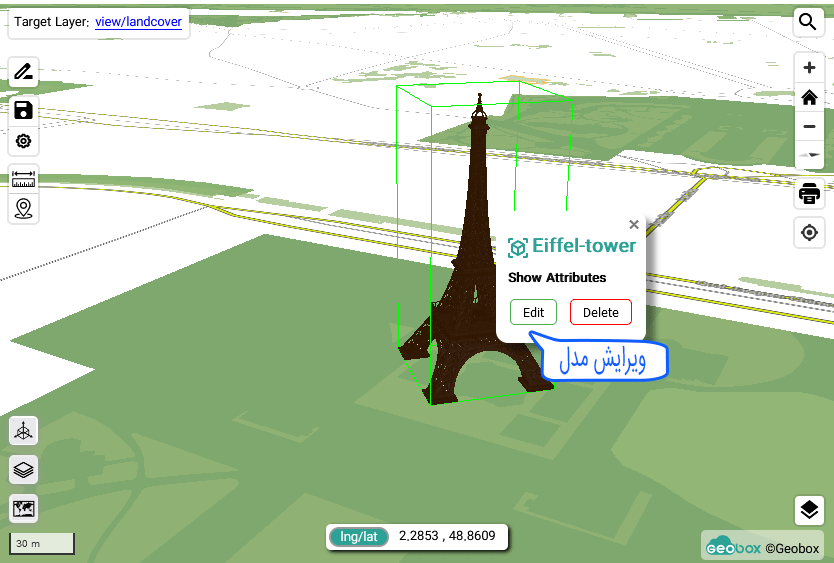
Task: Zoom out with the minus button
Action: tap(809, 126)
